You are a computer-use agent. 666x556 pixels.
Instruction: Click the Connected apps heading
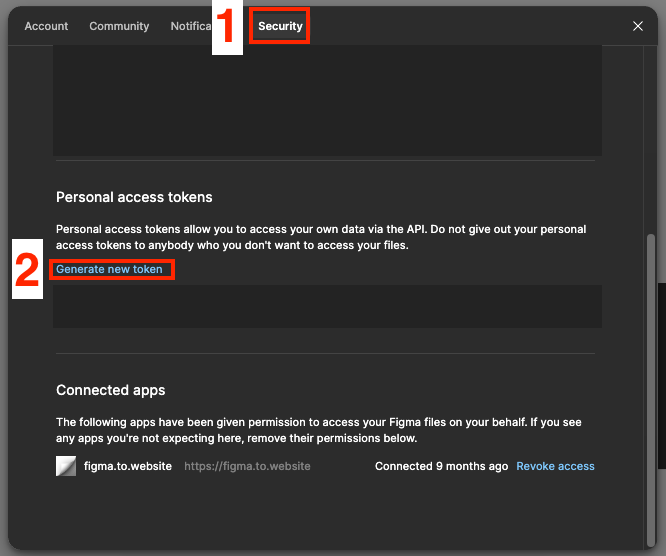pos(110,390)
